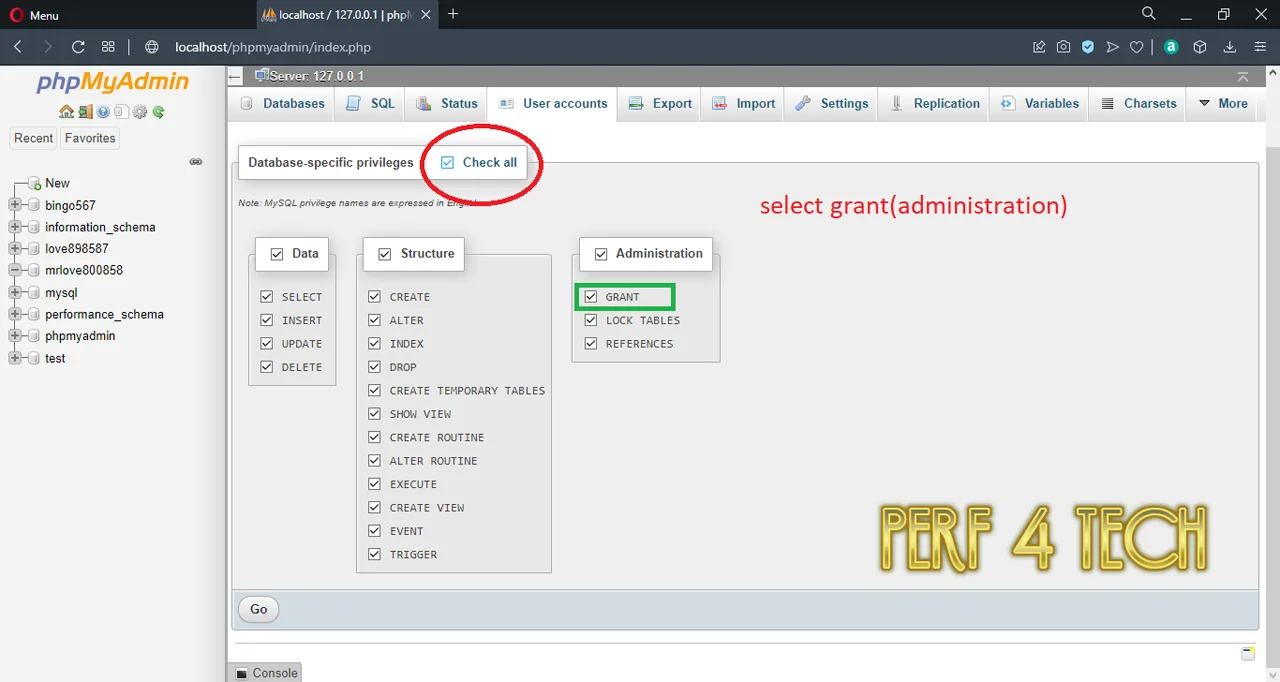Screen dimensions: 1280x682
Task: Expand the phpmyadmin database node
Action: pyautogui.click(x=15, y=336)
